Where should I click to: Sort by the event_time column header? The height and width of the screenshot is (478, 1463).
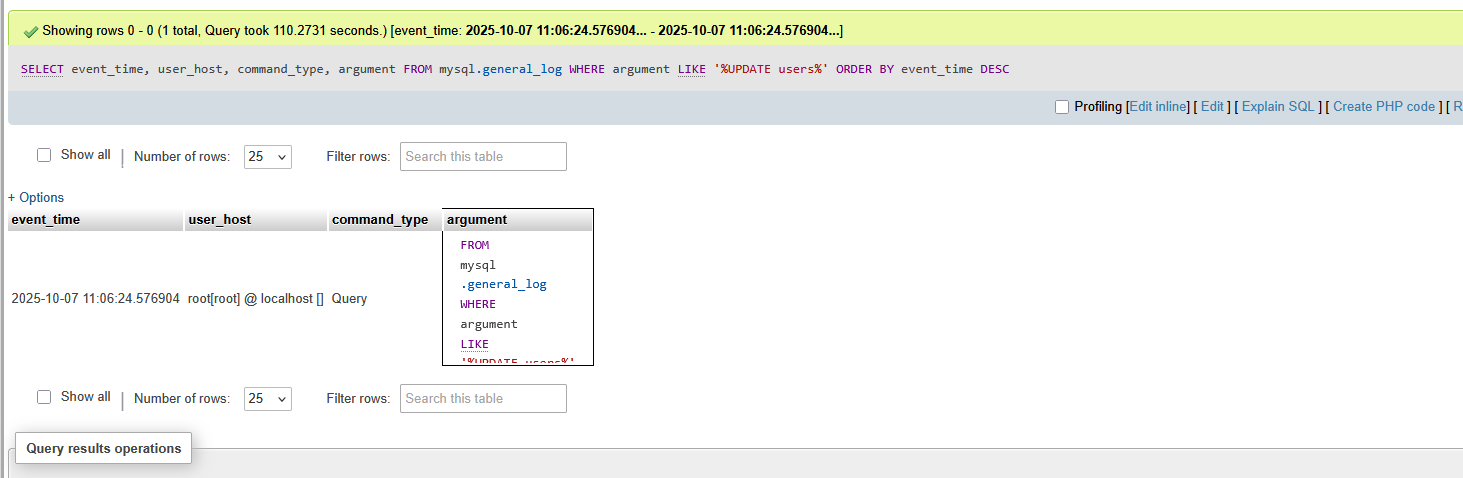(x=46, y=220)
